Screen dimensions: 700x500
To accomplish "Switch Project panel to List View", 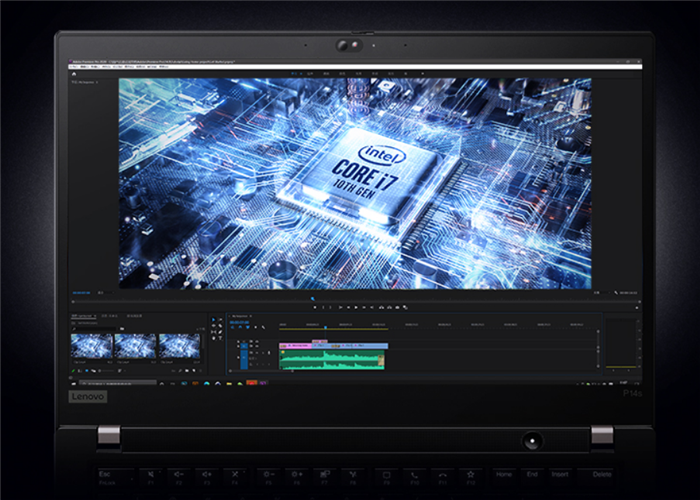I will (x=80, y=371).
